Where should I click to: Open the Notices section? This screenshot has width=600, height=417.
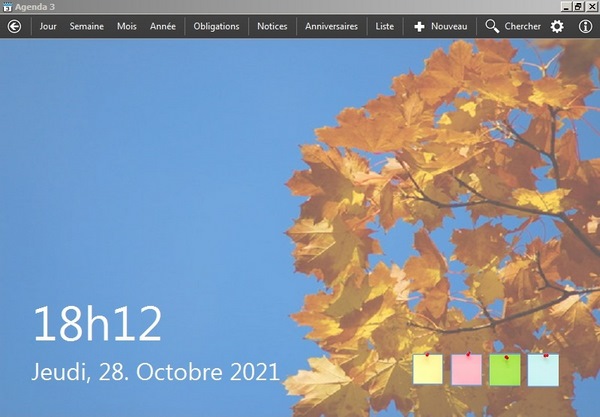272,26
